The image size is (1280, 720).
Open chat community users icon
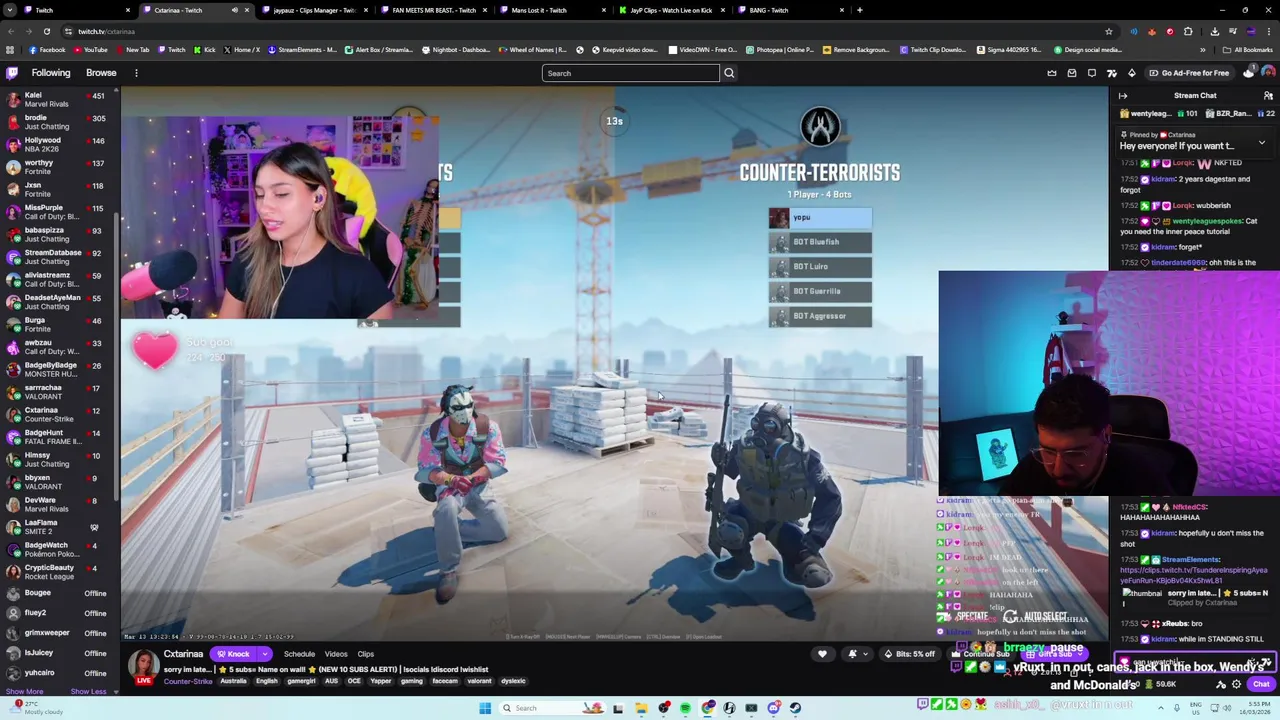(1268, 96)
